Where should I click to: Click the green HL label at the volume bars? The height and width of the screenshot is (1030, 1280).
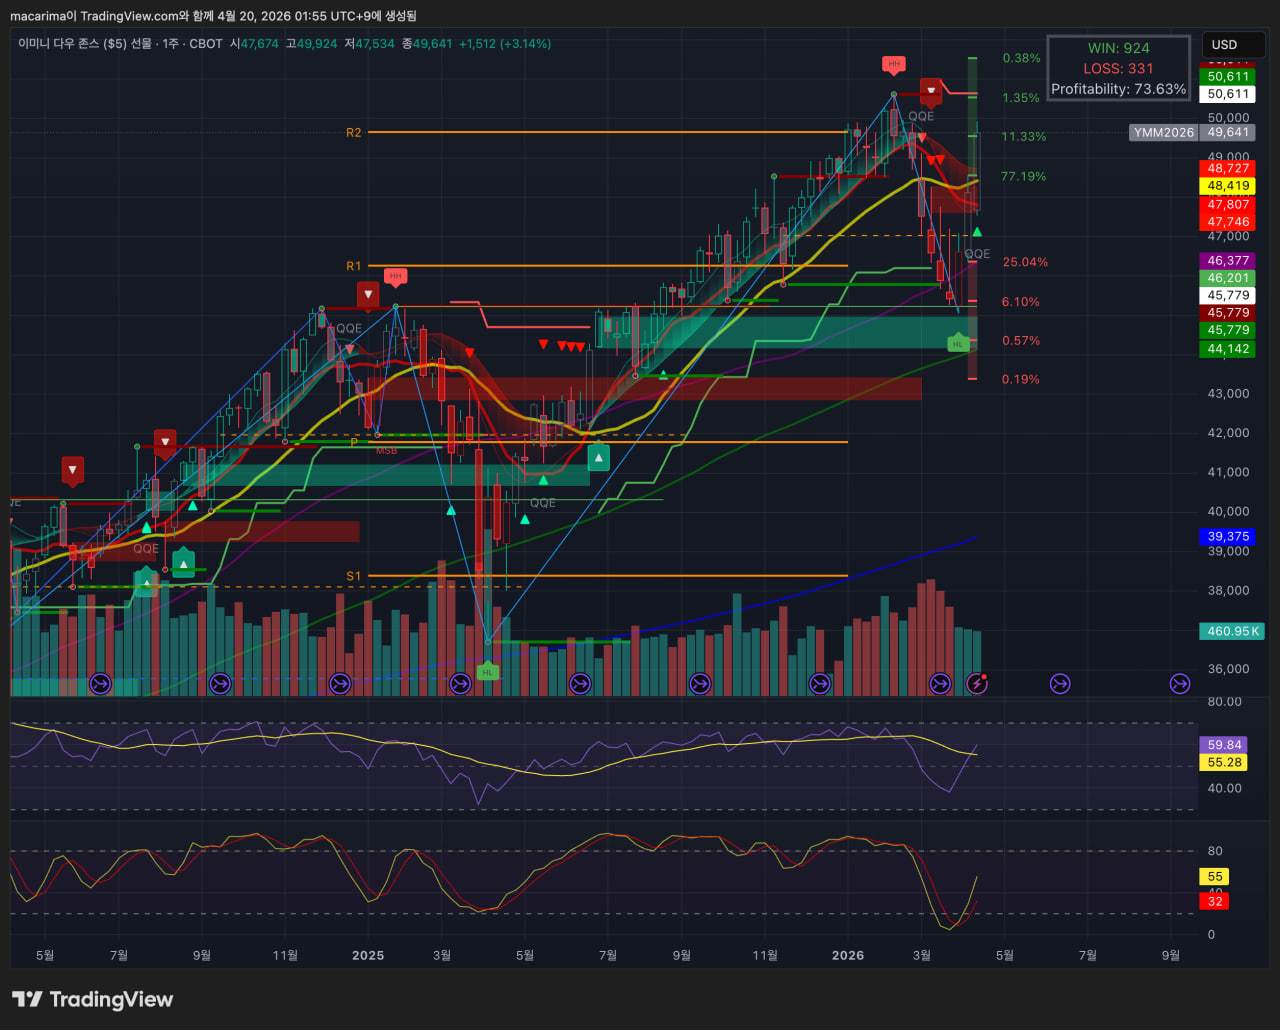tap(487, 672)
